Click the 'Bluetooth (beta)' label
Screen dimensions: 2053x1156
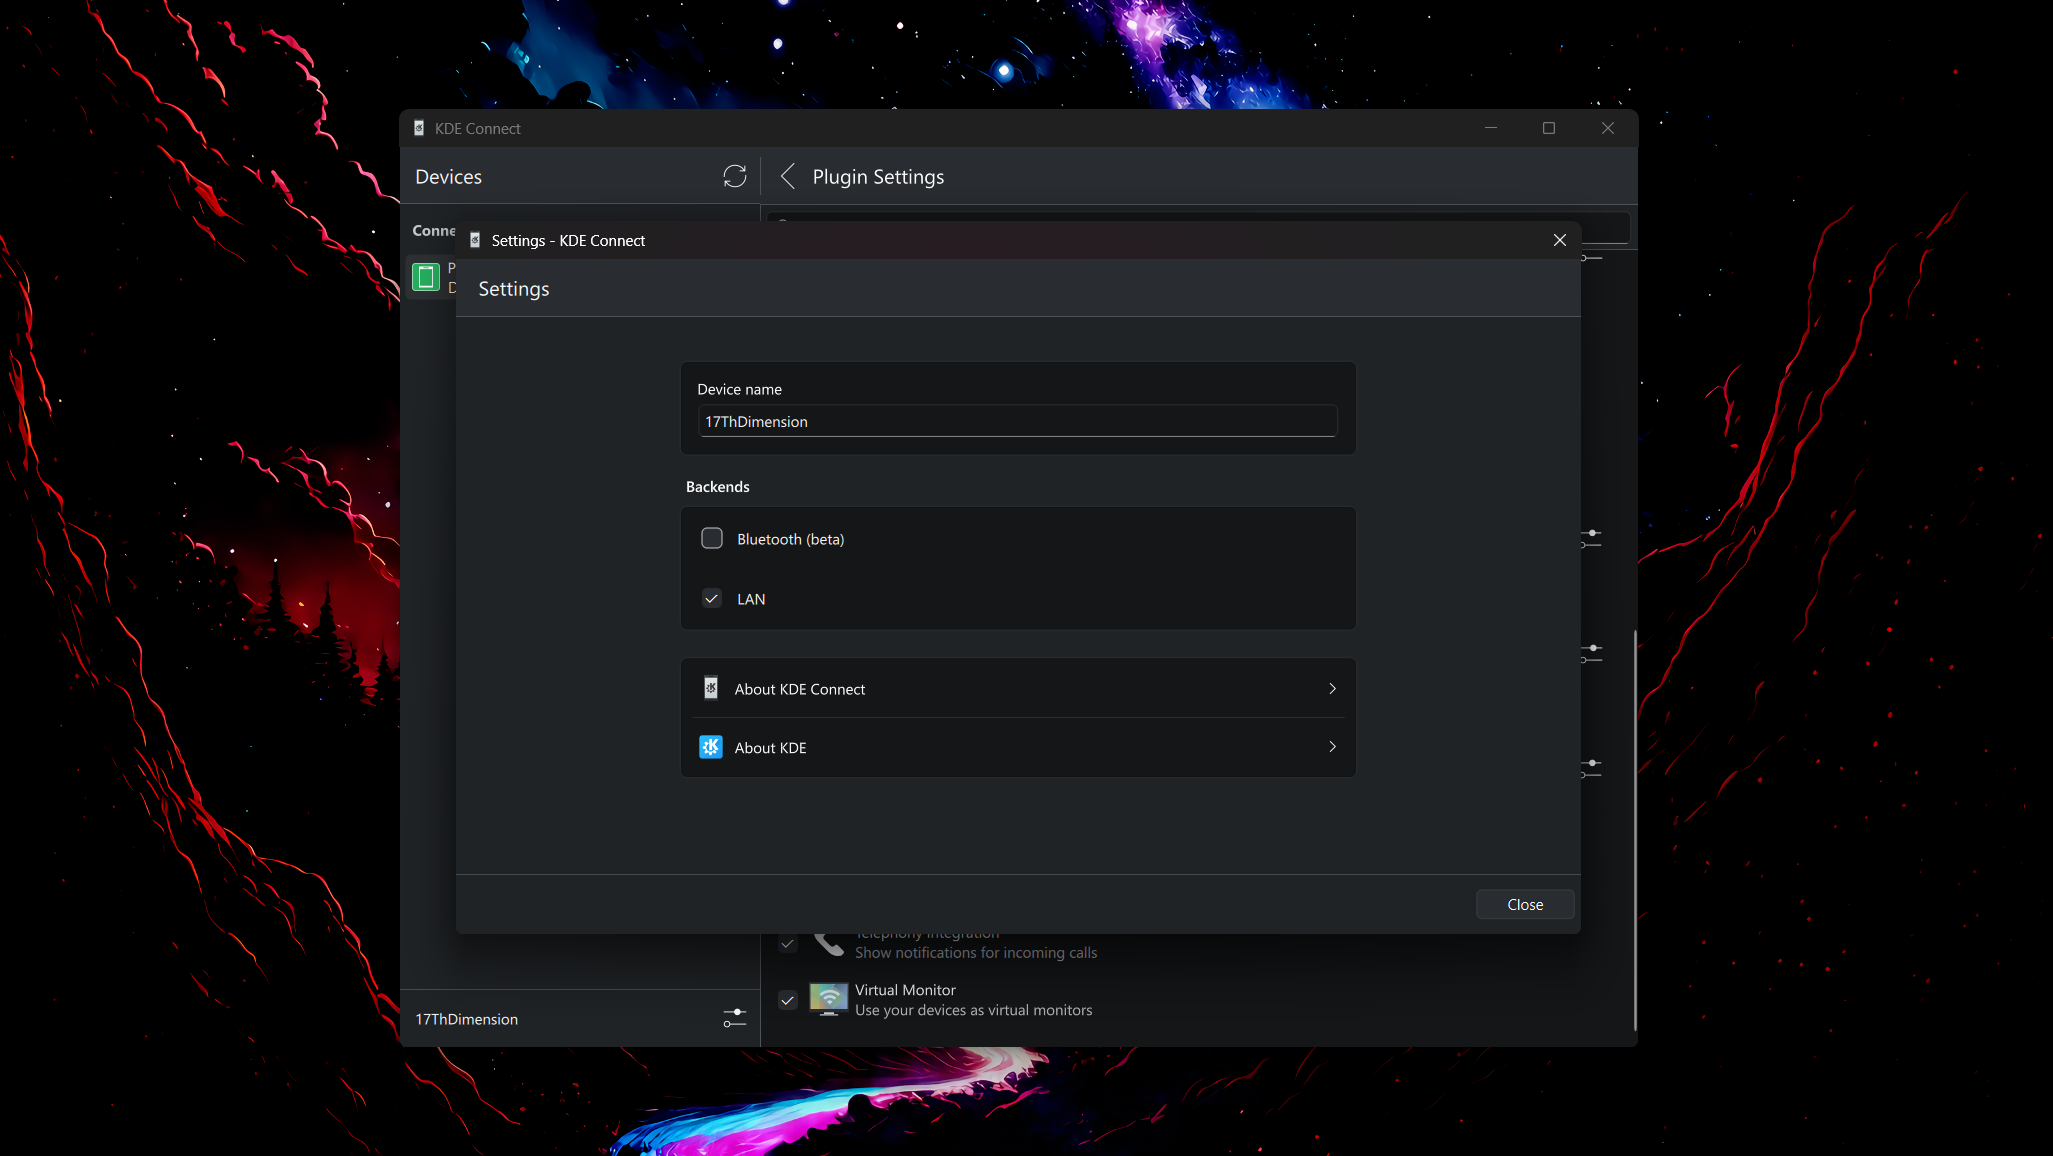[790, 539]
